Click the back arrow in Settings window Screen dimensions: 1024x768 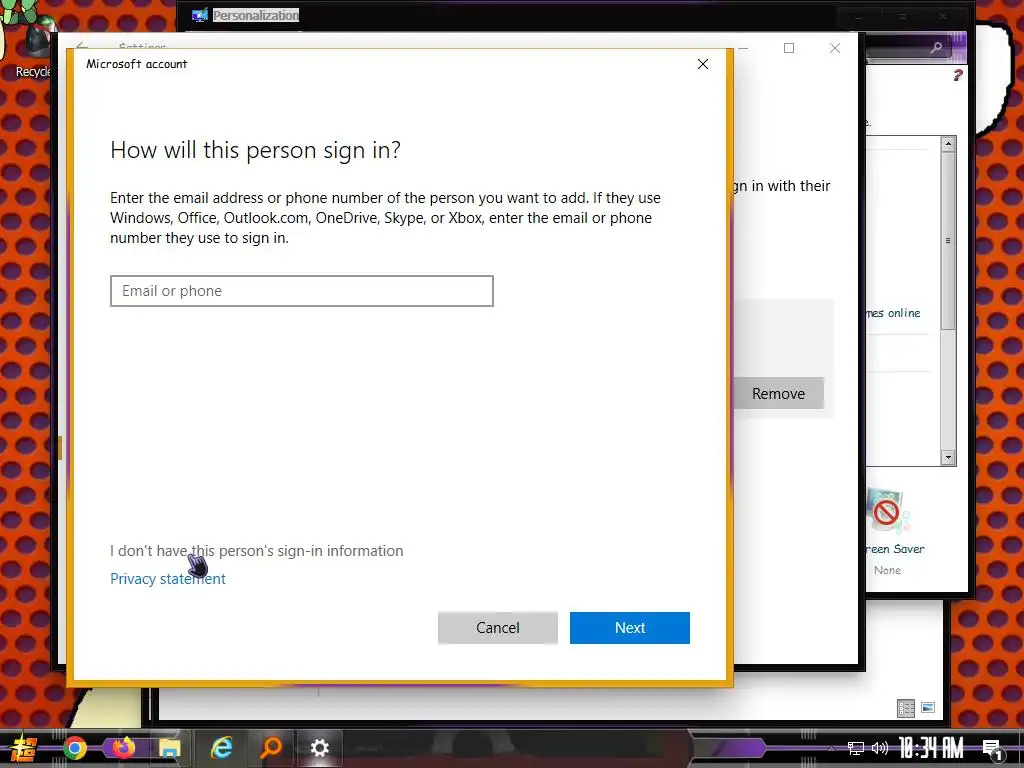(x=82, y=46)
